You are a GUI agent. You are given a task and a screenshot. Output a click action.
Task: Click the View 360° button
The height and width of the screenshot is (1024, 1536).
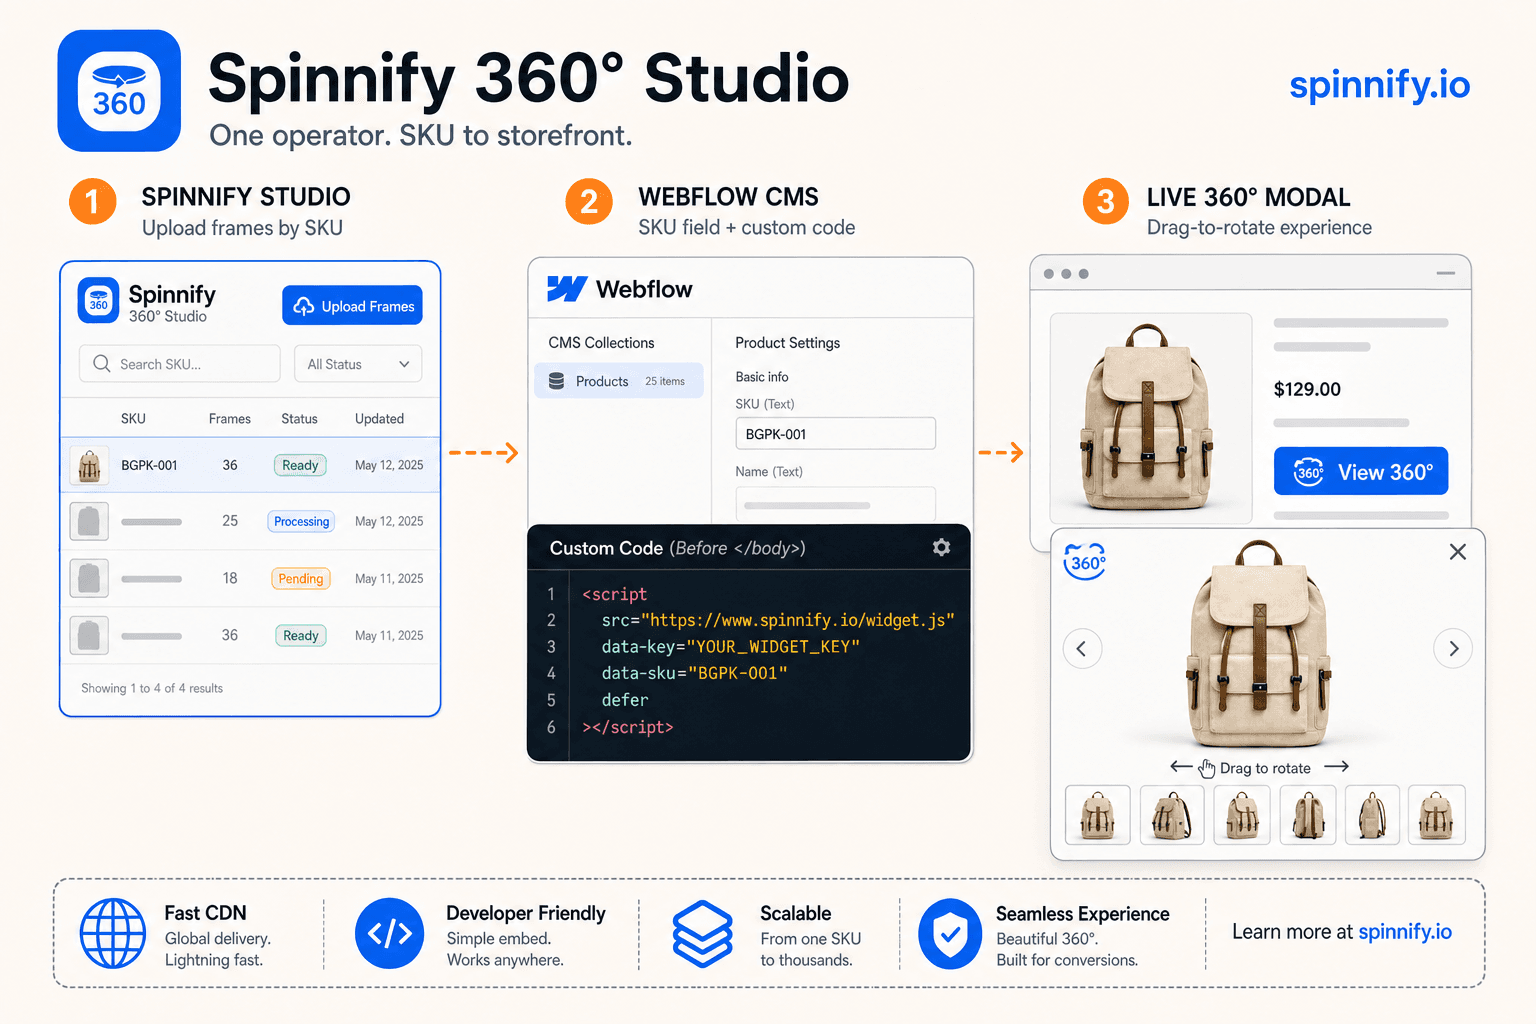point(1361,471)
